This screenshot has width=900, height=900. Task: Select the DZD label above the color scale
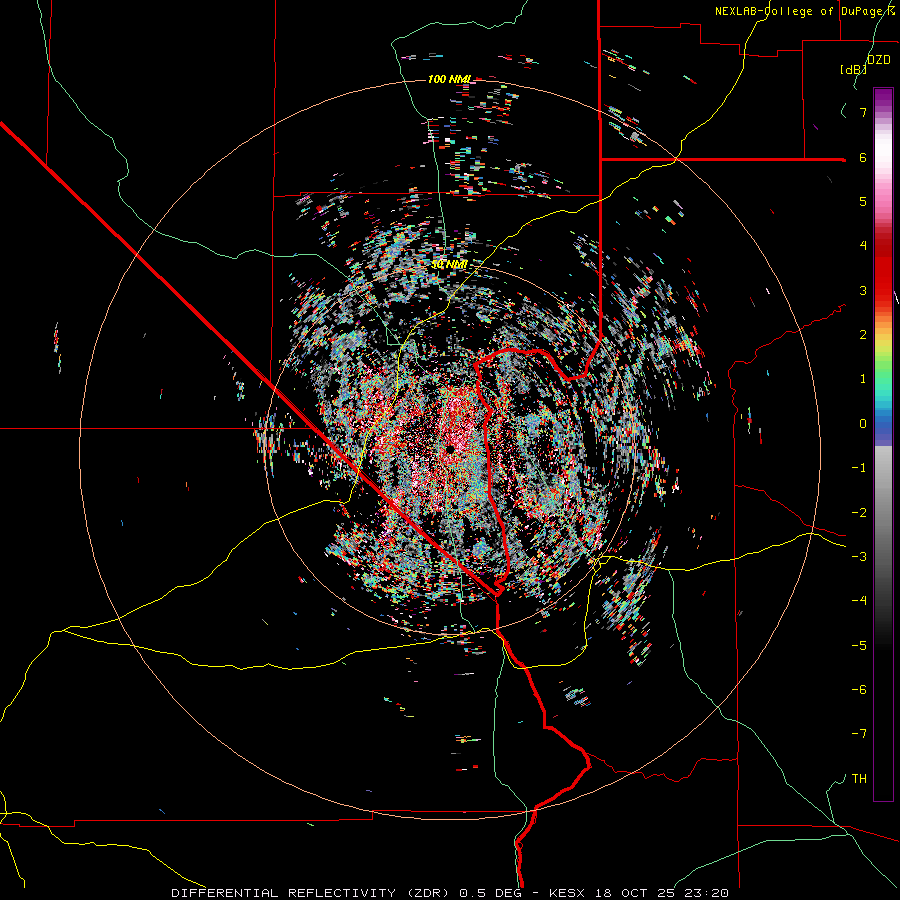[x=878, y=59]
